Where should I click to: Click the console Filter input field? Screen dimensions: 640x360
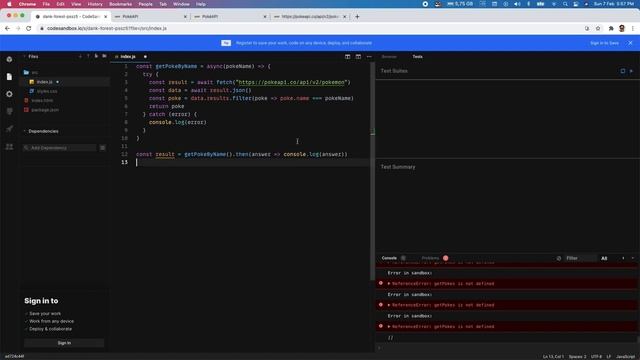580,258
